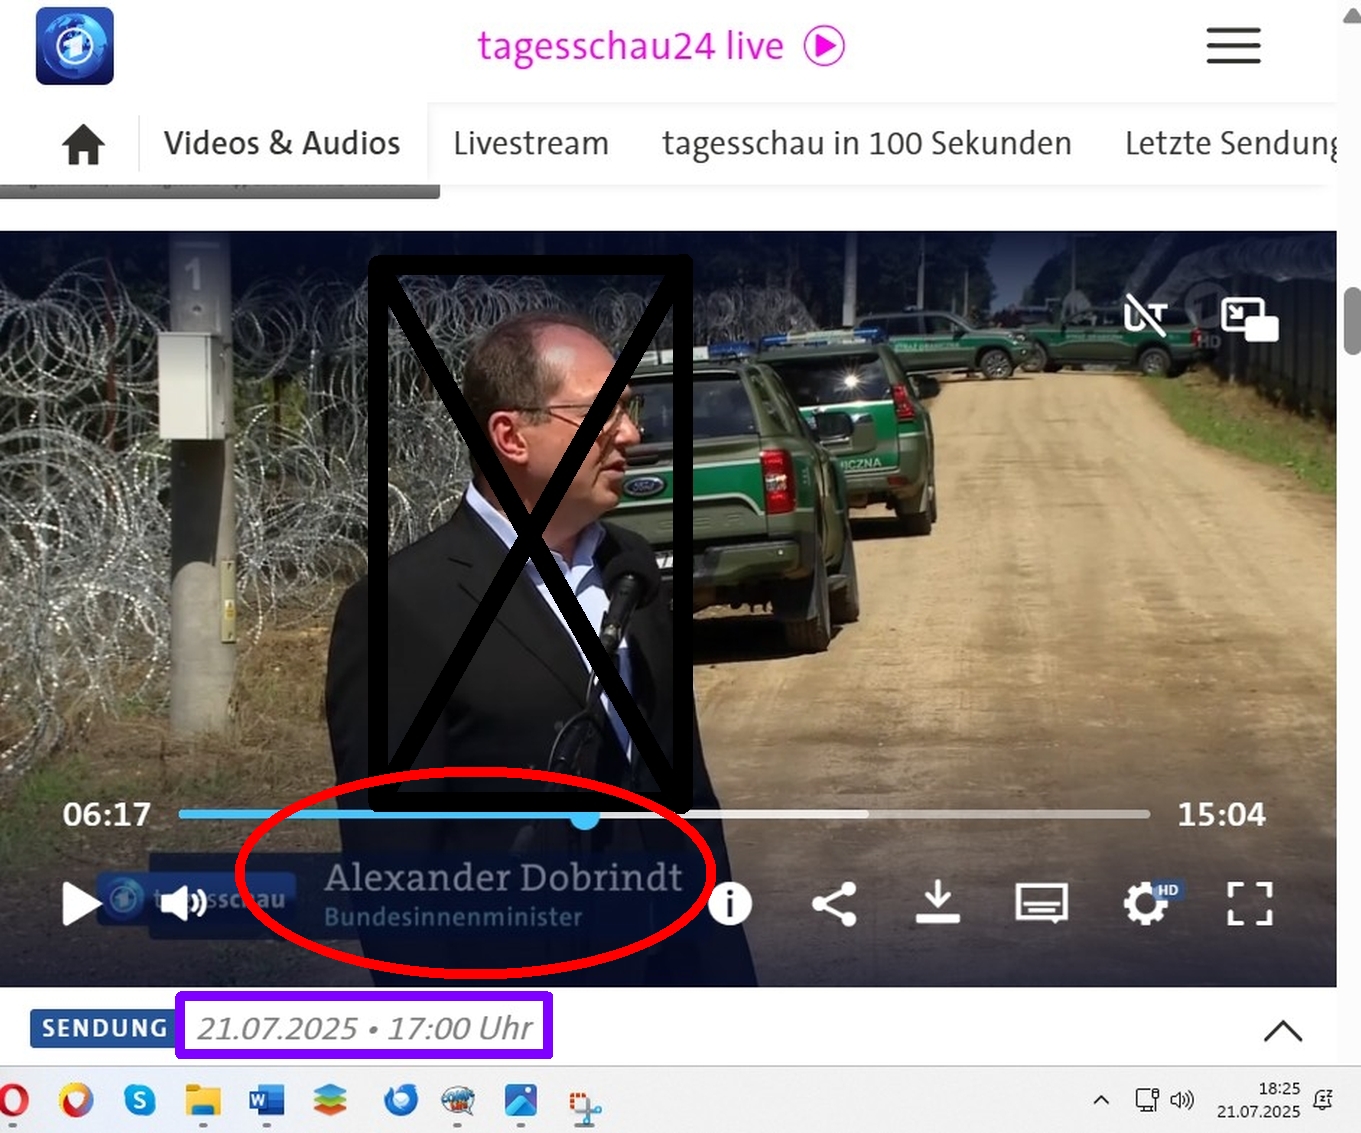Viewport: 1361px width, 1133px height.
Task: Go to the home page icon
Action: click(x=83, y=144)
